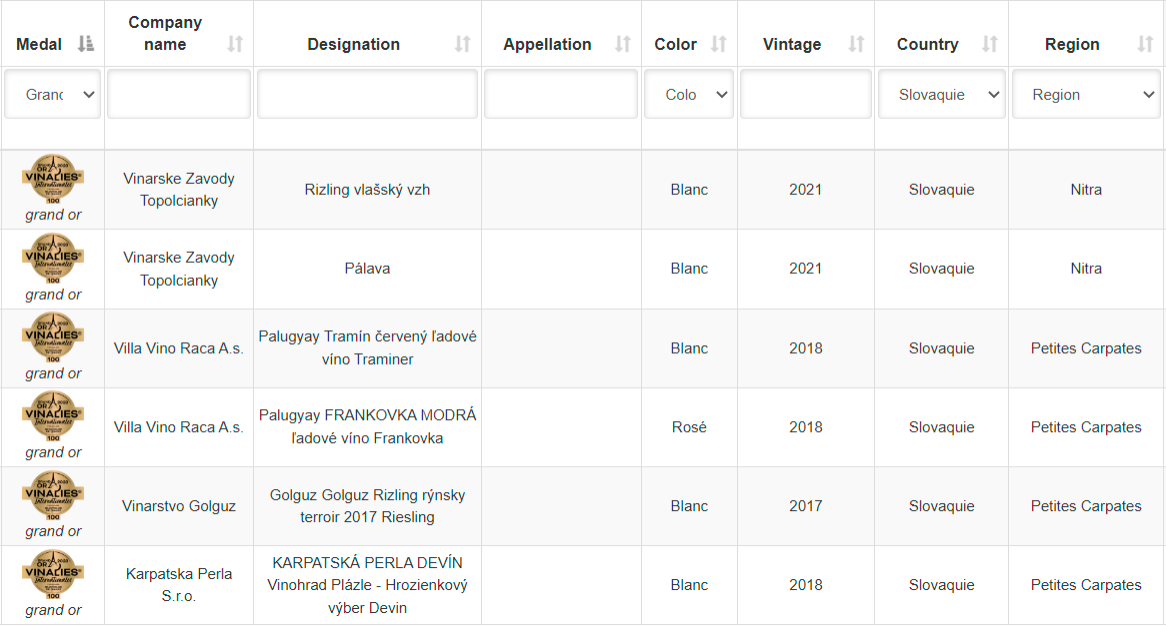Viewport: 1166px width, 627px height.
Task: Select 'Rizling vlašský vzh' designation cell
Action: coord(367,190)
